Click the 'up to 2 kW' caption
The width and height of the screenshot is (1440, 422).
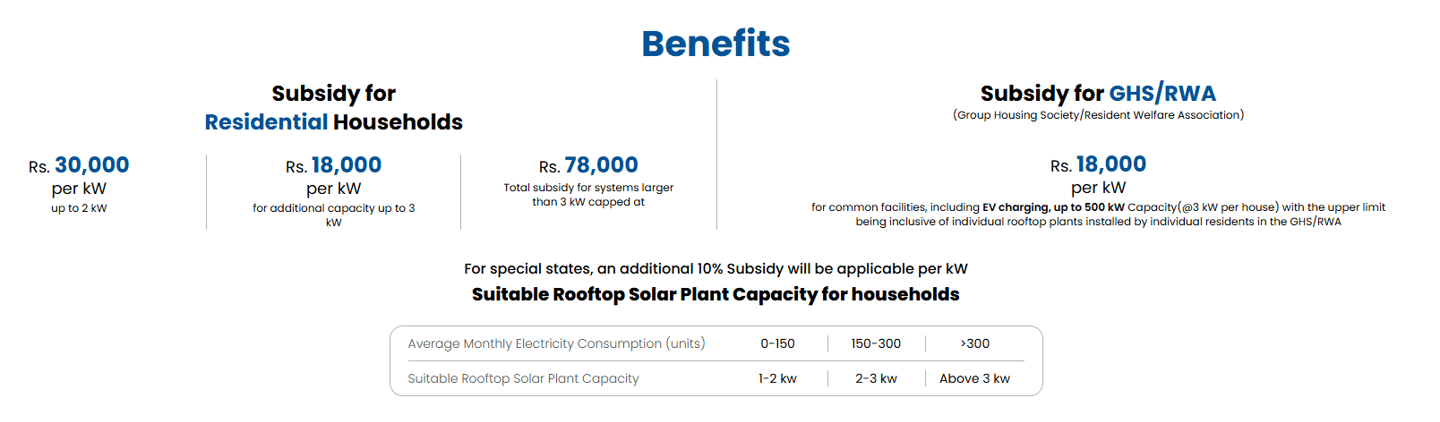pos(79,208)
